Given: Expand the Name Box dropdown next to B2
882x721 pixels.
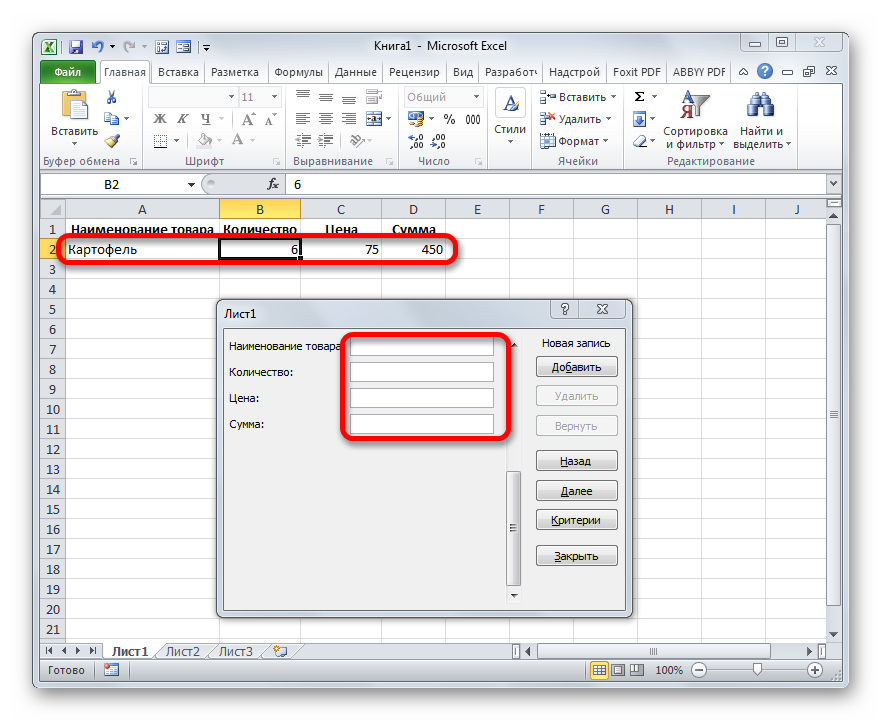Looking at the screenshot, I should pyautogui.click(x=192, y=185).
